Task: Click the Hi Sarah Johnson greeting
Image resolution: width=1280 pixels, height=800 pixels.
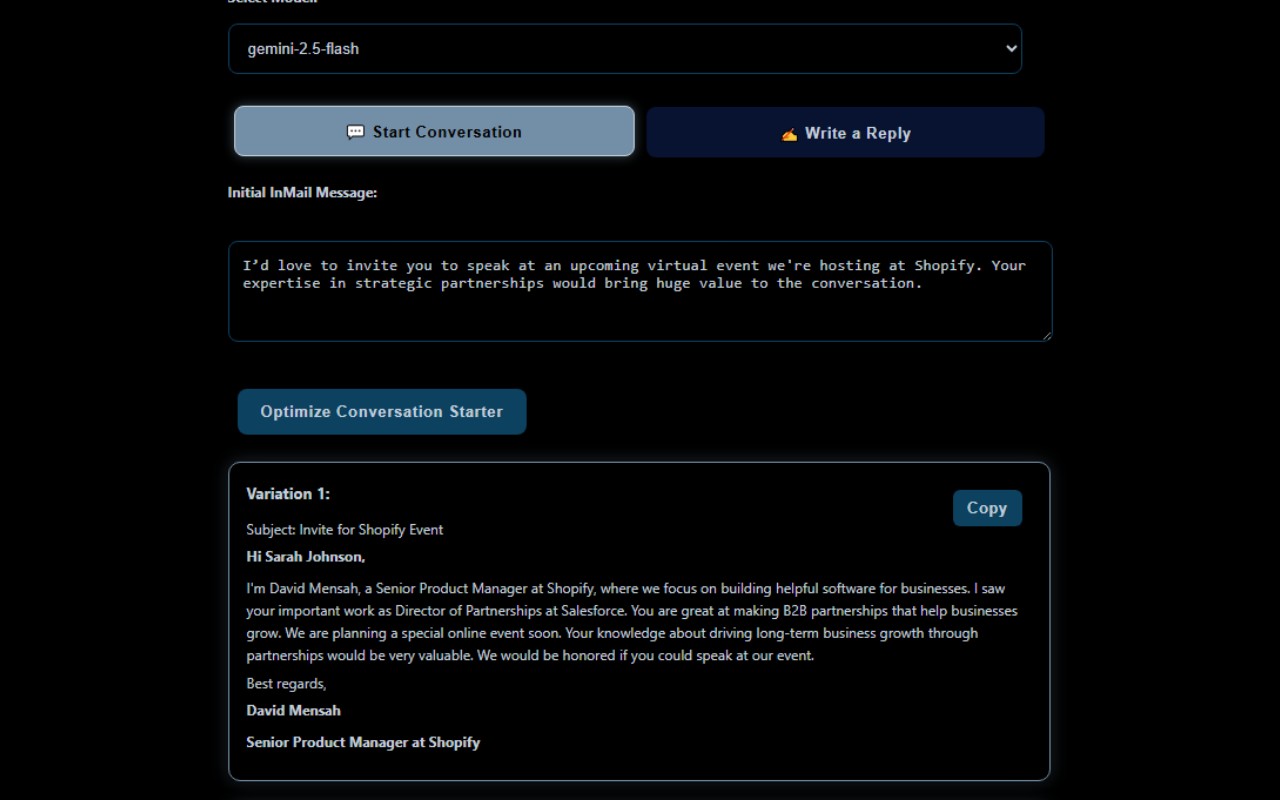Action: tap(306, 556)
